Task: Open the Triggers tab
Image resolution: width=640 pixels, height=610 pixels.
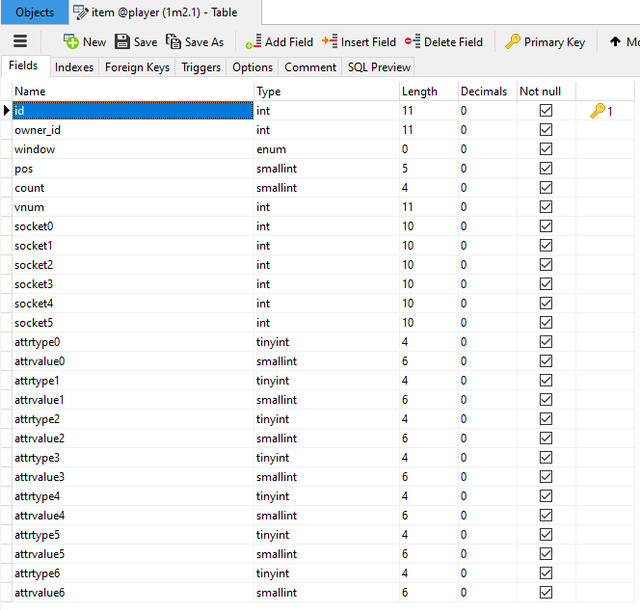Action: coord(201,67)
